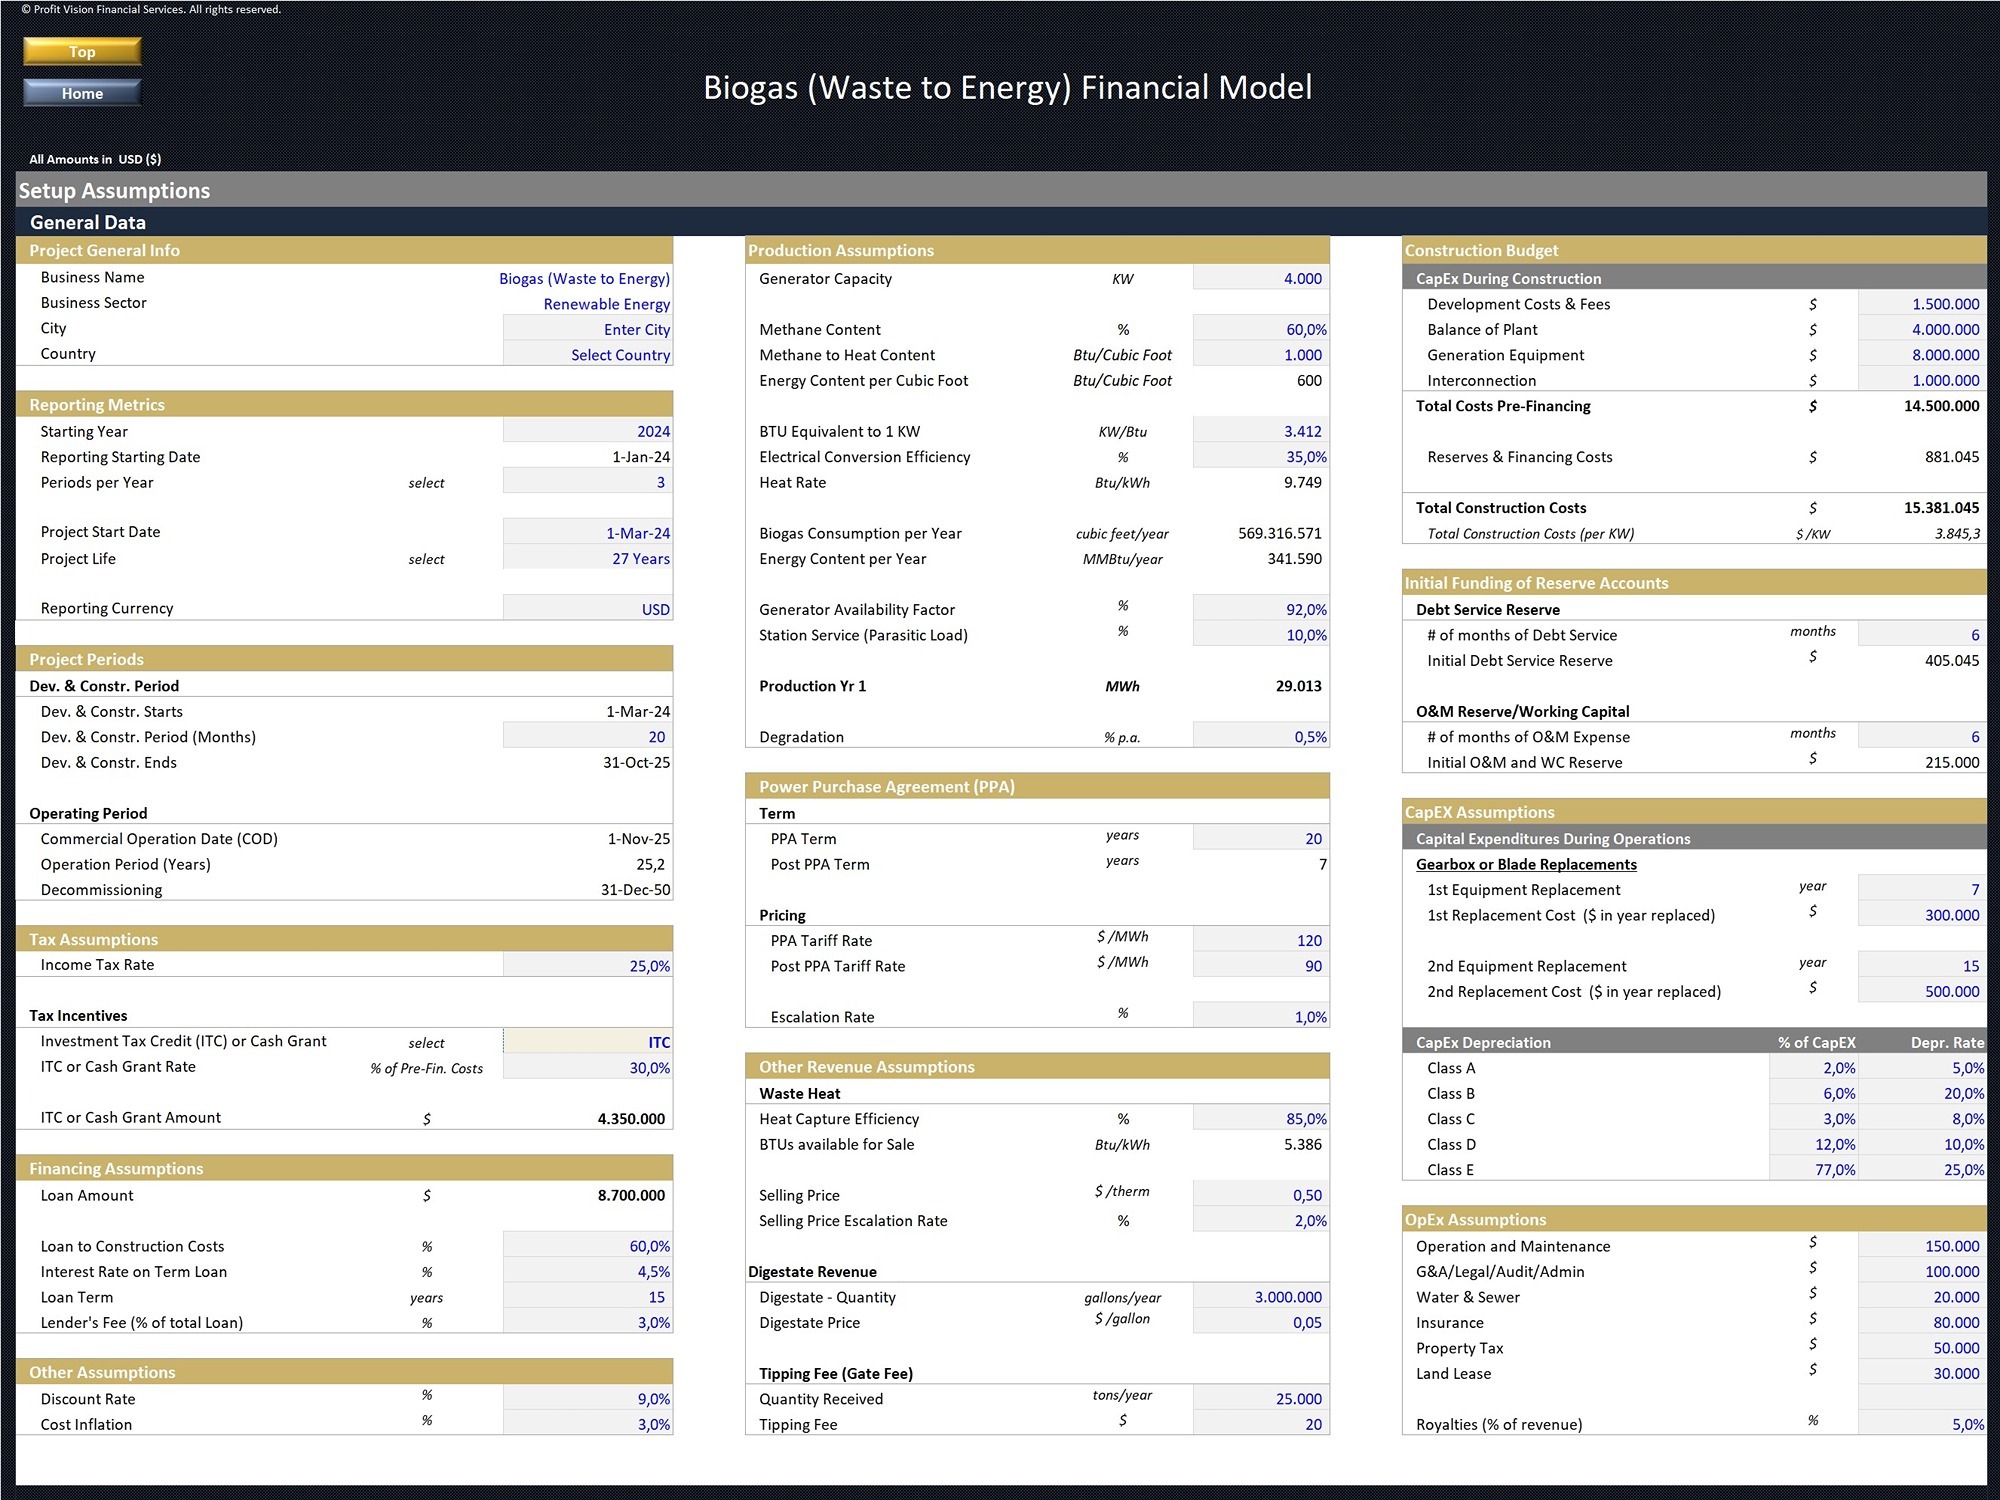Open the Select Country dropdown cell
Screen dimensions: 2000x1500
click(588, 355)
